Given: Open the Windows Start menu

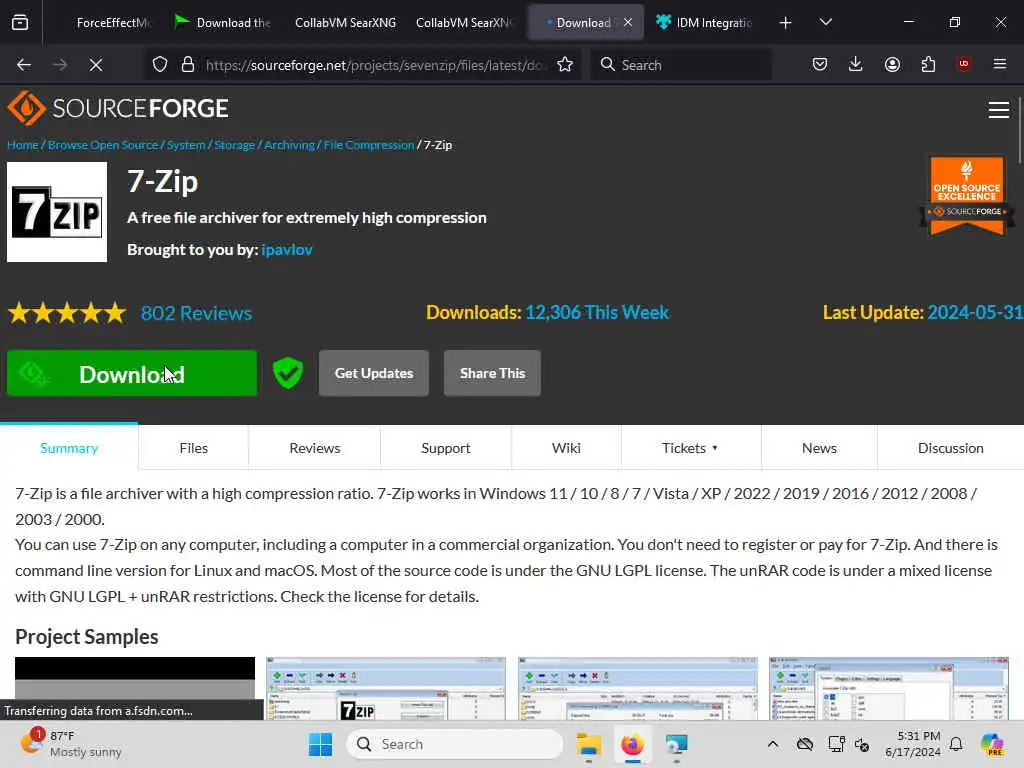Looking at the screenshot, I should click(320, 744).
